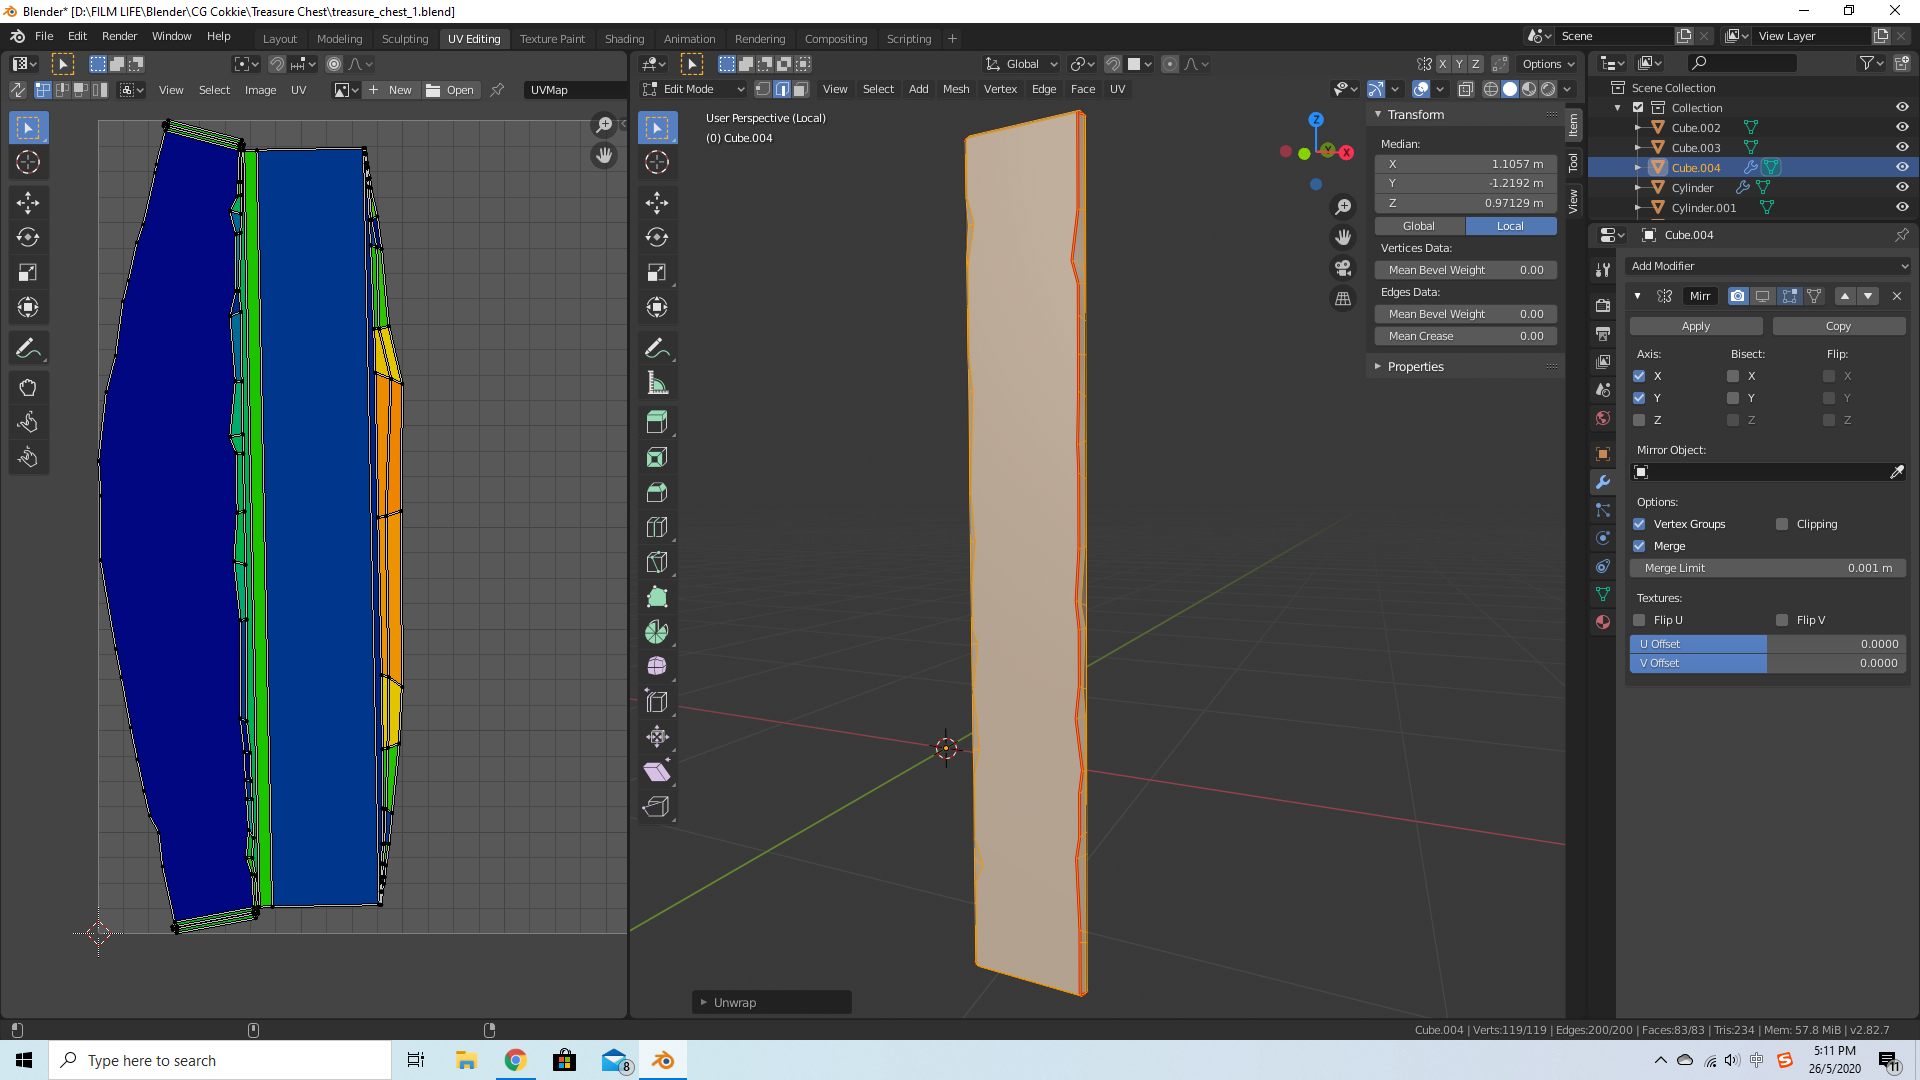Select the Annotate tool in the 3D viewport toolbar
This screenshot has width=1920, height=1080.
point(657,347)
